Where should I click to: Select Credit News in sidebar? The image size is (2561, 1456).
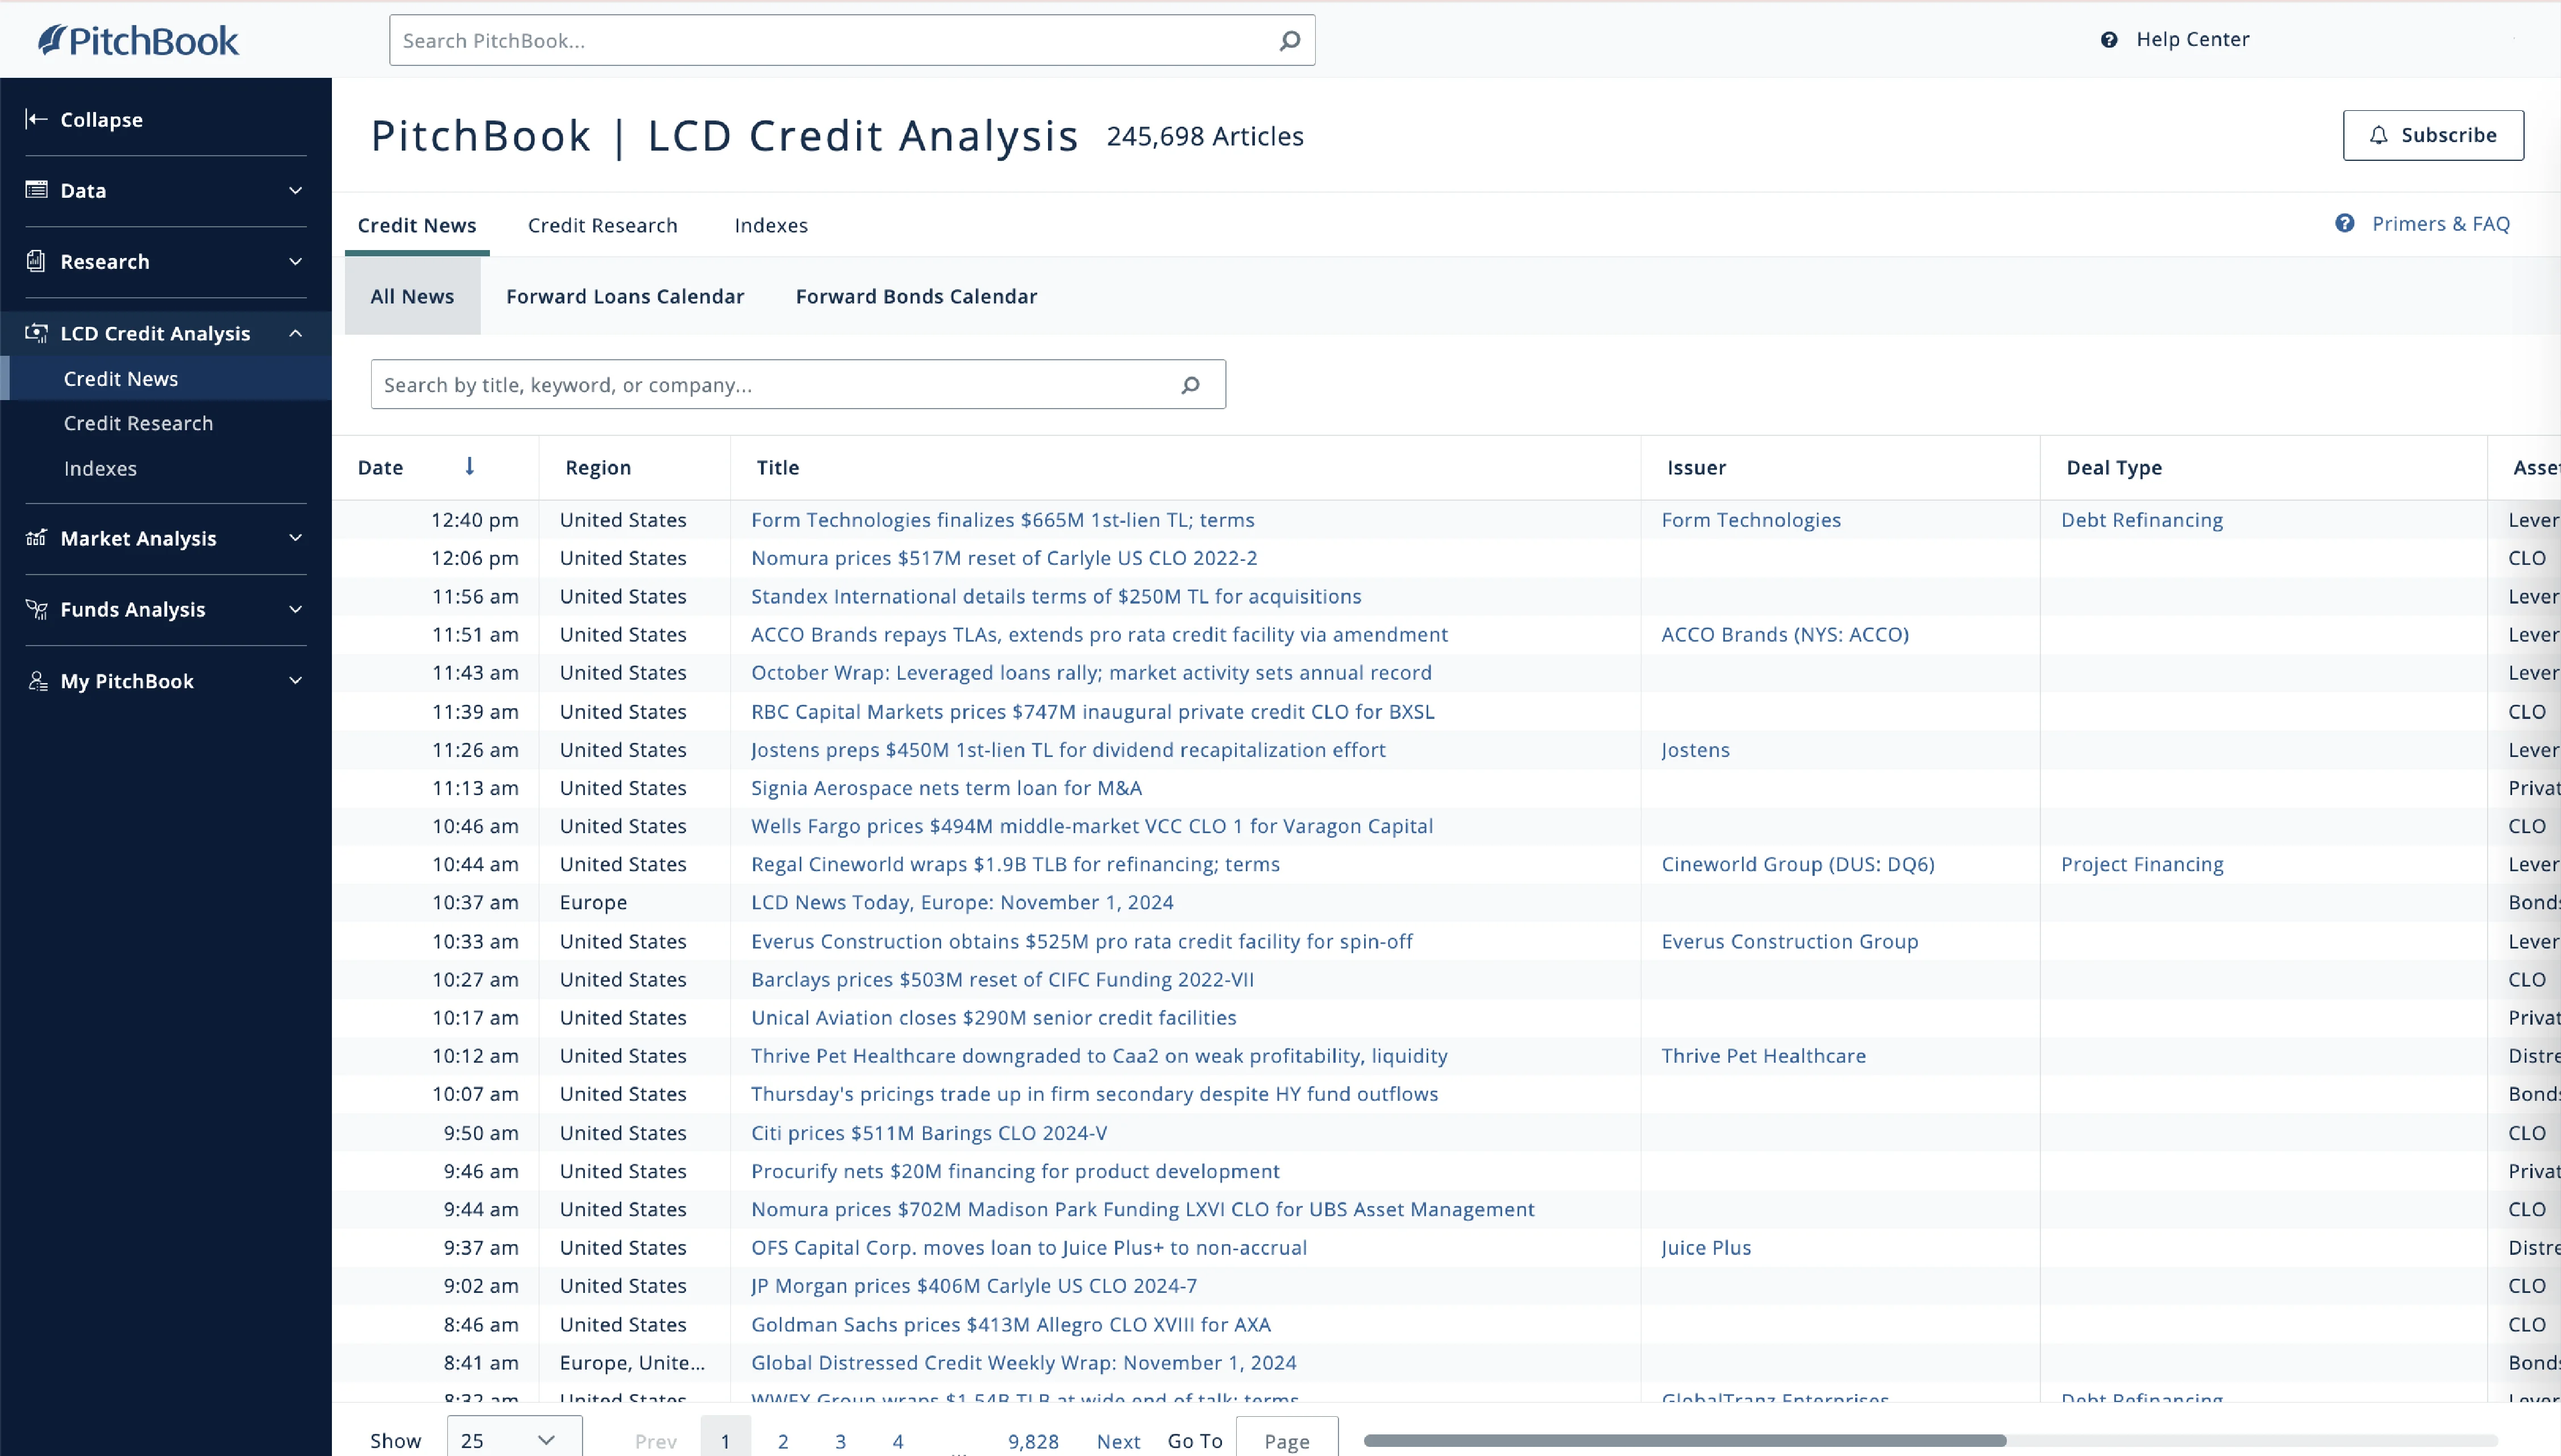[121, 378]
